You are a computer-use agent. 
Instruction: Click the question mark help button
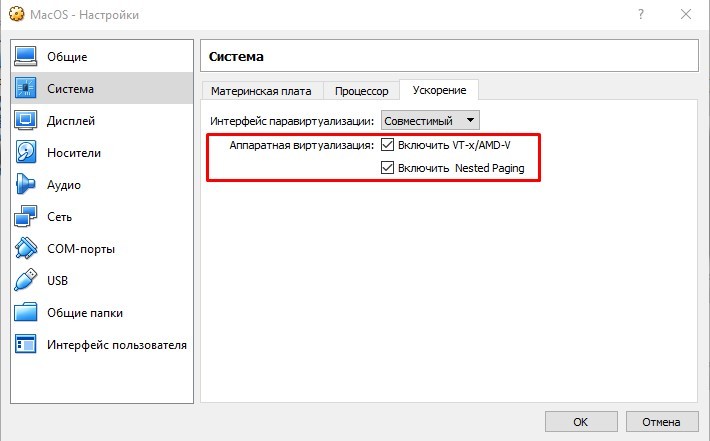639,15
